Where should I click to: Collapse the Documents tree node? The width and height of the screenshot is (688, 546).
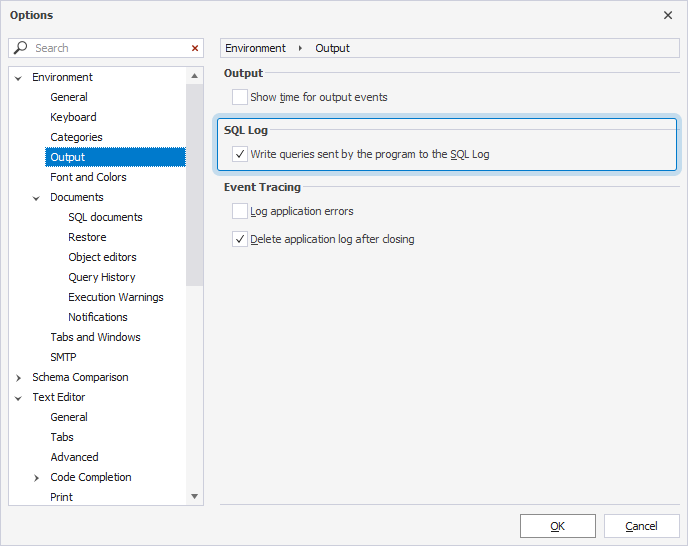tap(37, 197)
